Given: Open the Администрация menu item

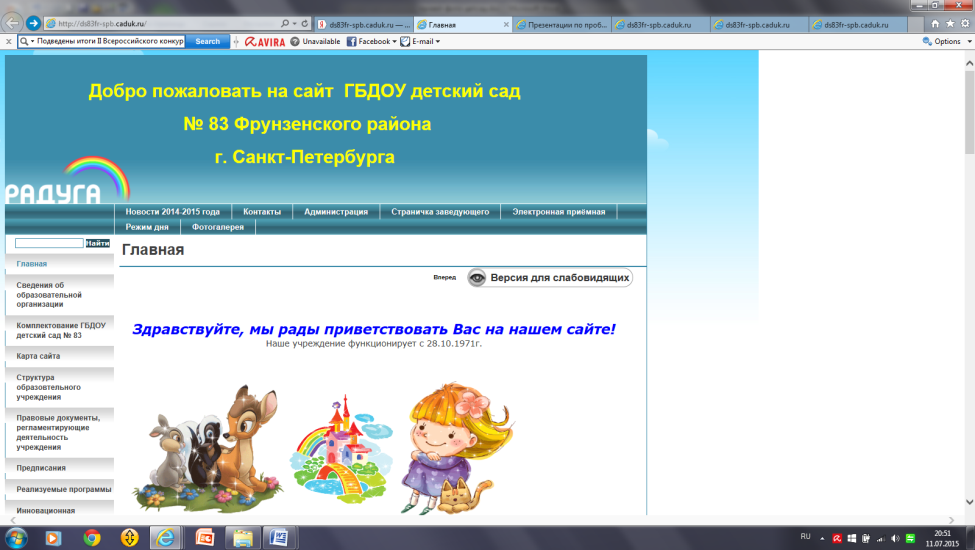Looking at the screenshot, I should point(336,212).
